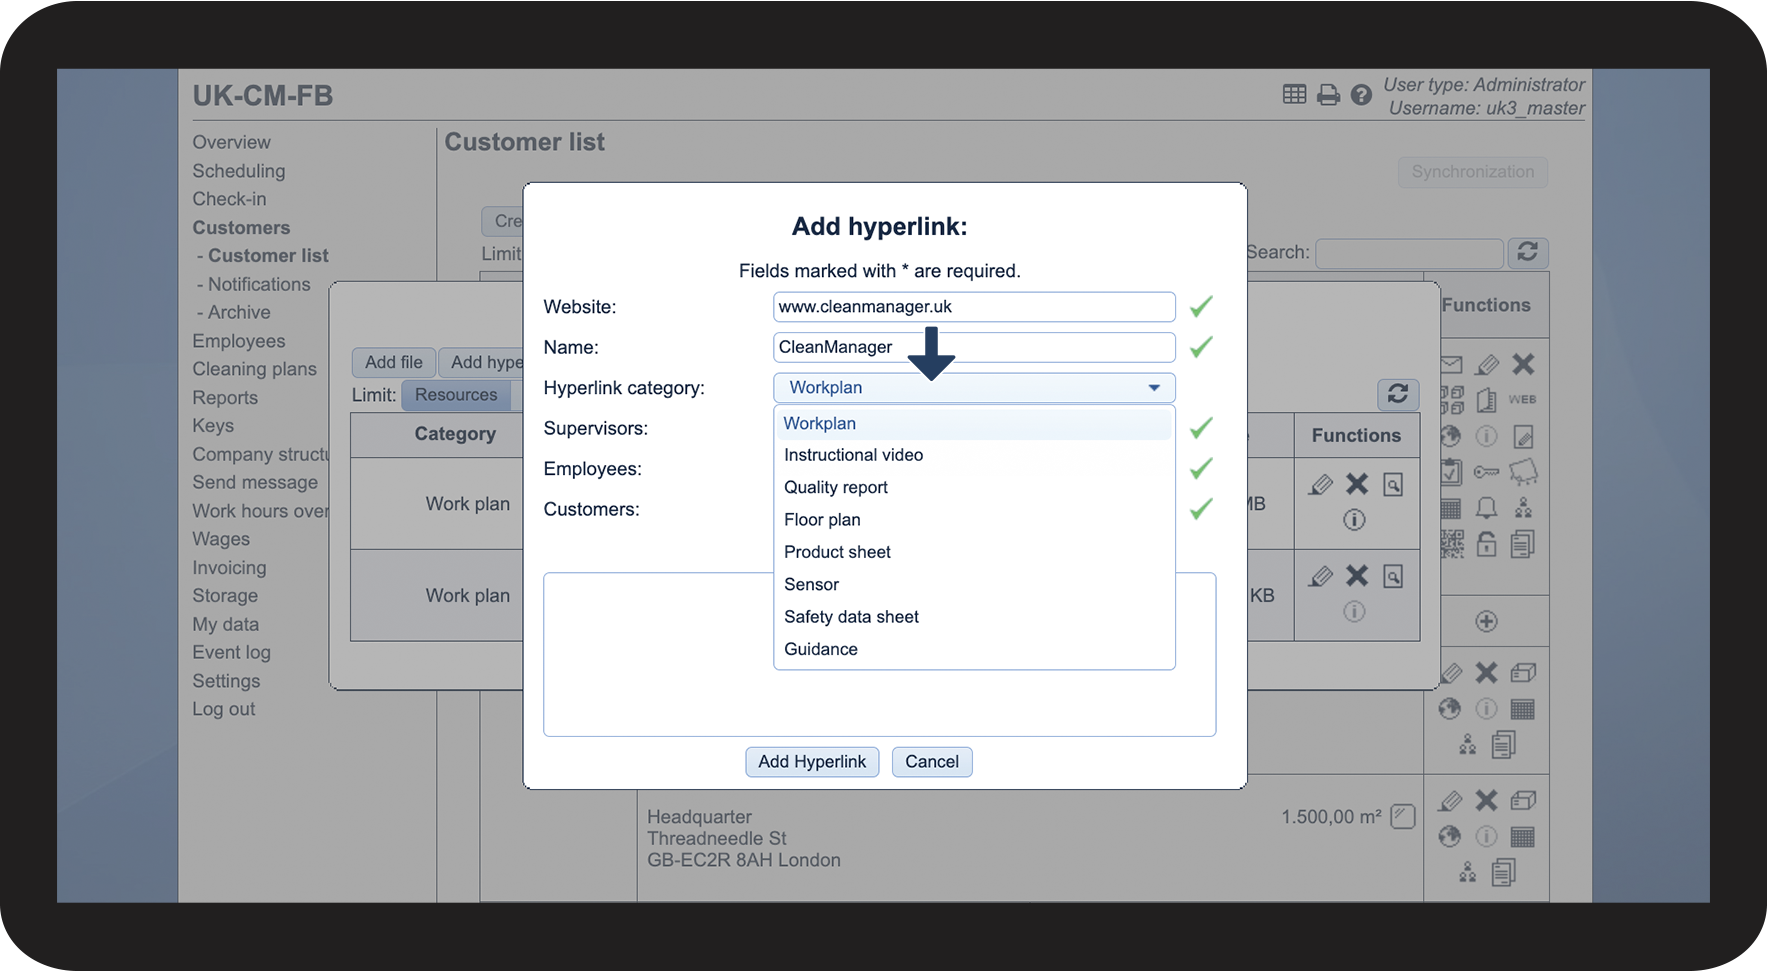
Task: Open the box storage icon in Headquarter row
Action: pyautogui.click(x=1523, y=800)
